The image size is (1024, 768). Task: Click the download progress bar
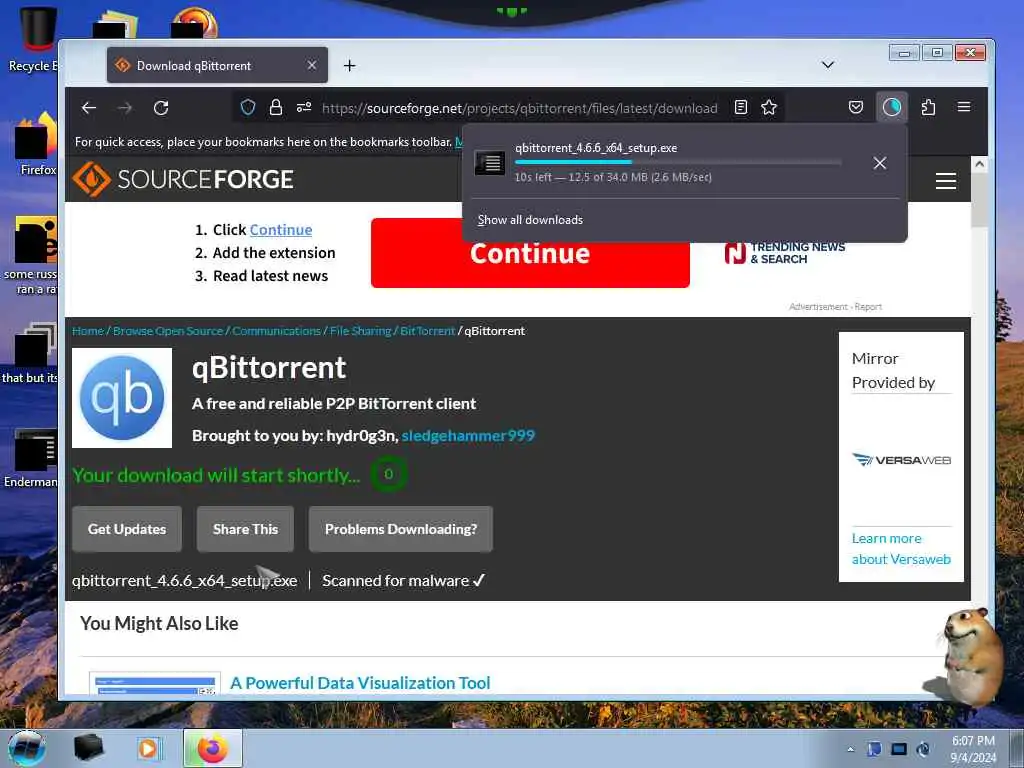point(678,162)
